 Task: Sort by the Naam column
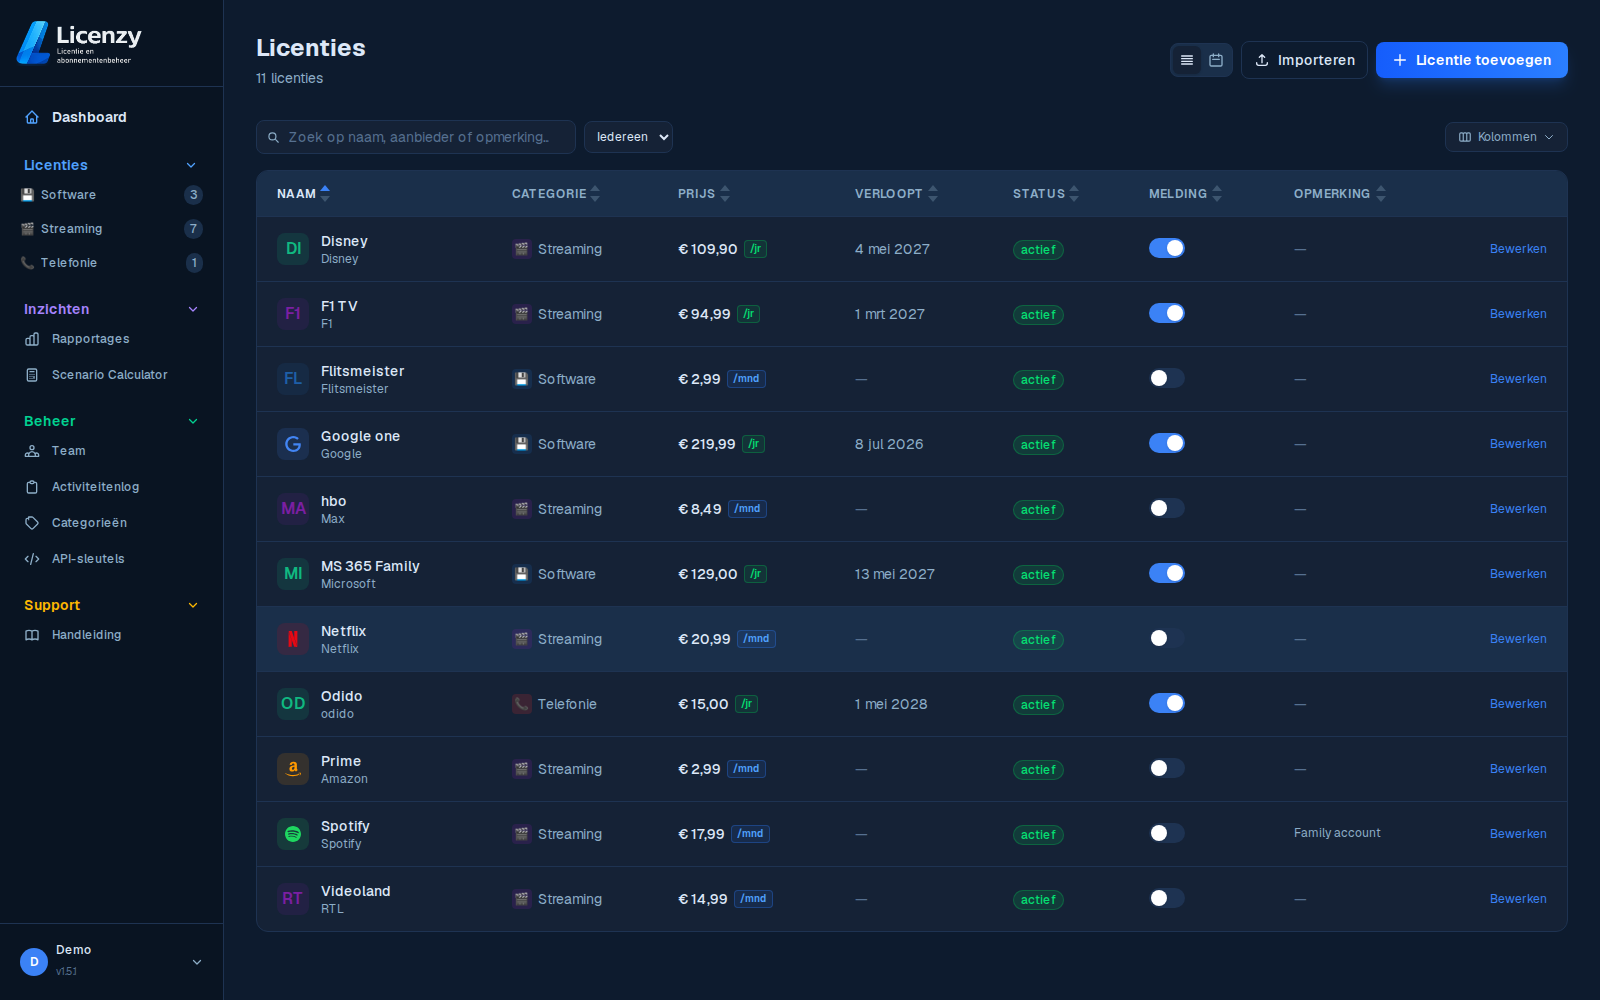tap(303, 194)
